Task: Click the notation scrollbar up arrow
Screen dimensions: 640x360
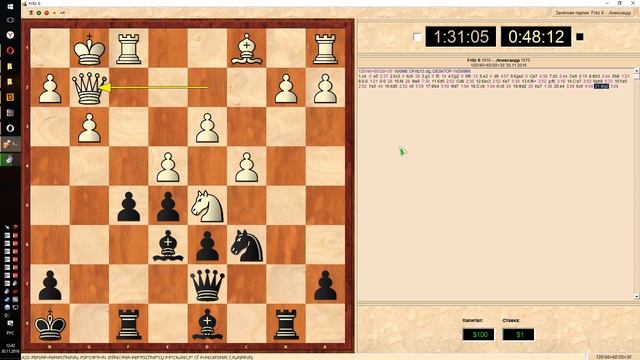Action: tap(636, 71)
